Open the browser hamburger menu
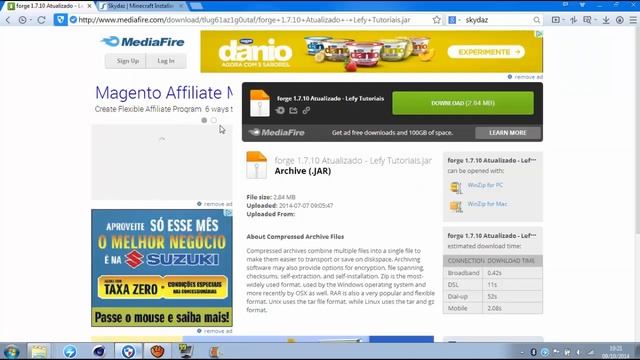 pos(633,20)
